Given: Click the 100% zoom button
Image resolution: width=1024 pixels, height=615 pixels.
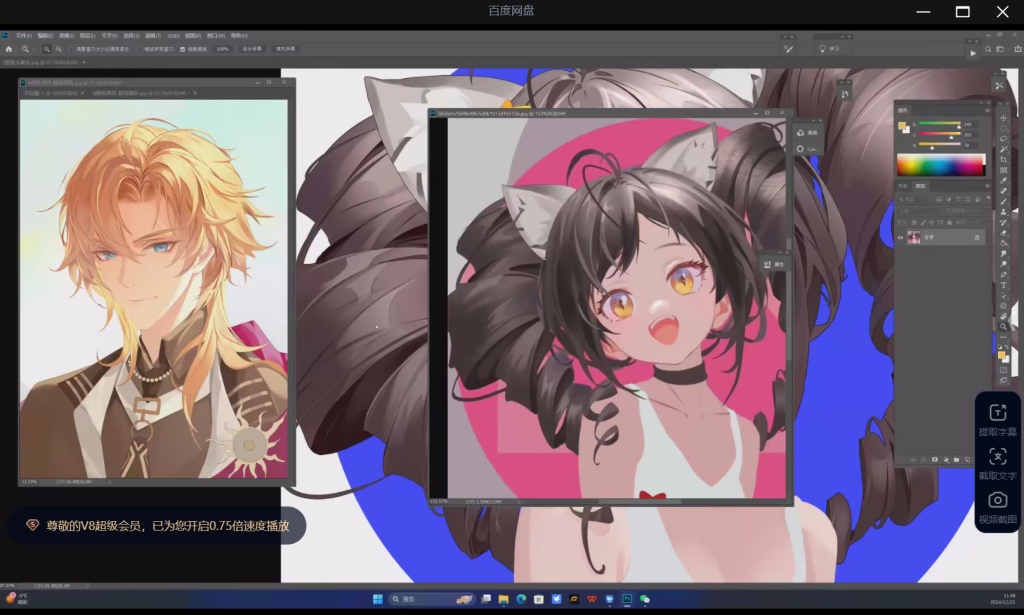Looking at the screenshot, I should [222, 48].
